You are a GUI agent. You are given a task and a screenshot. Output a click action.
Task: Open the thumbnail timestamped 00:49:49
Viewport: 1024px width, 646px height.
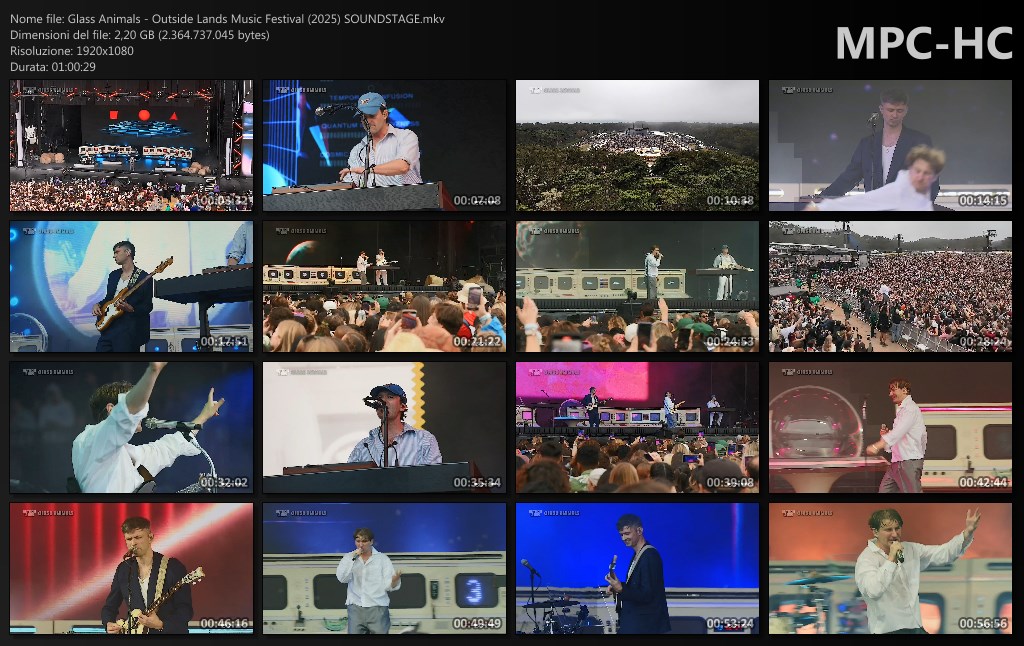pos(384,568)
